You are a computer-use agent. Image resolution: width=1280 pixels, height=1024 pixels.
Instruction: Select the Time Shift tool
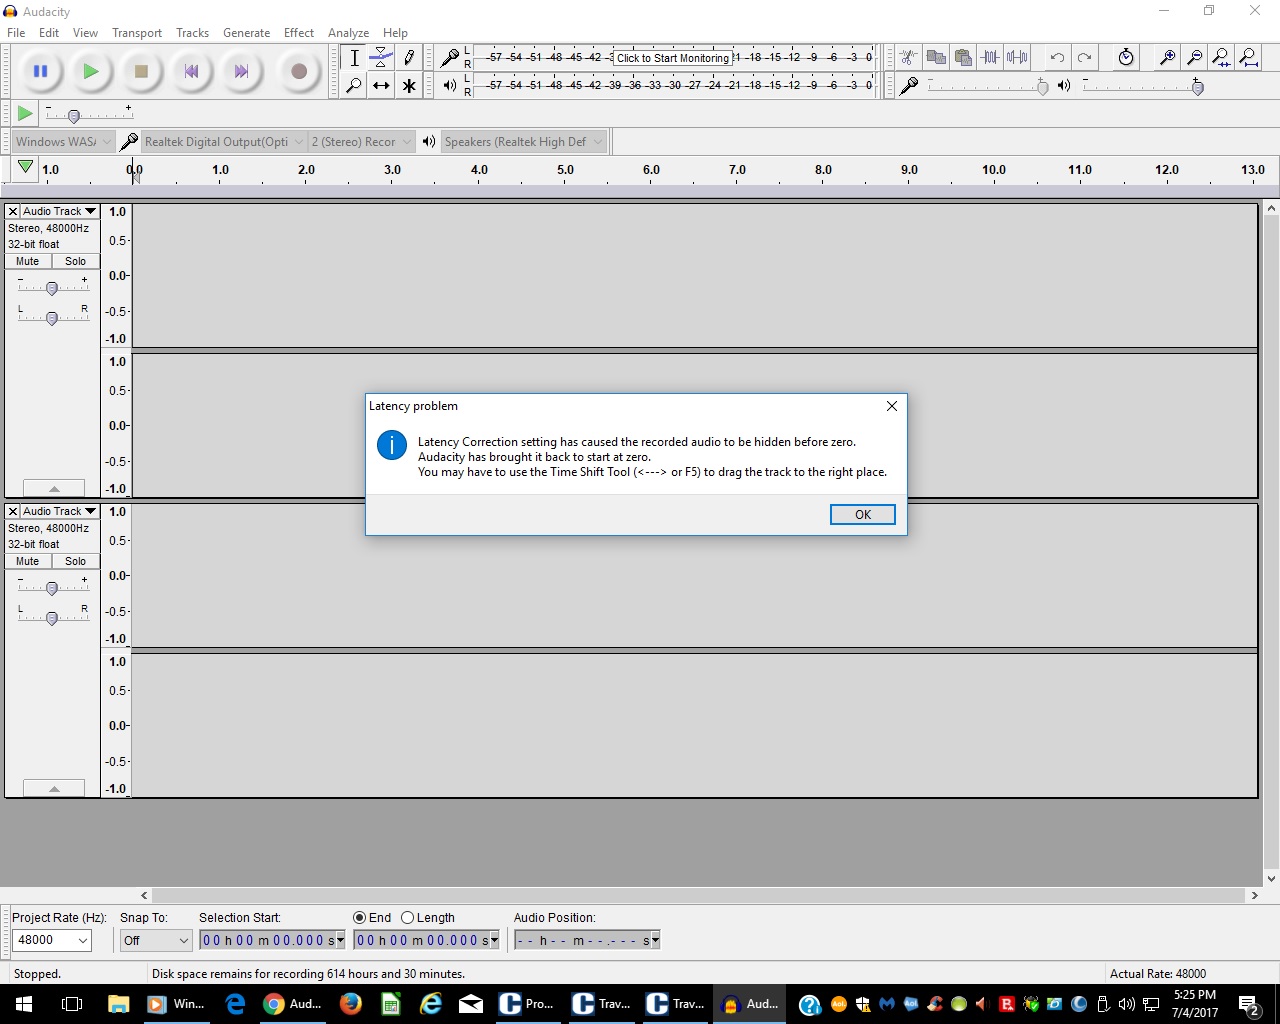click(x=381, y=86)
